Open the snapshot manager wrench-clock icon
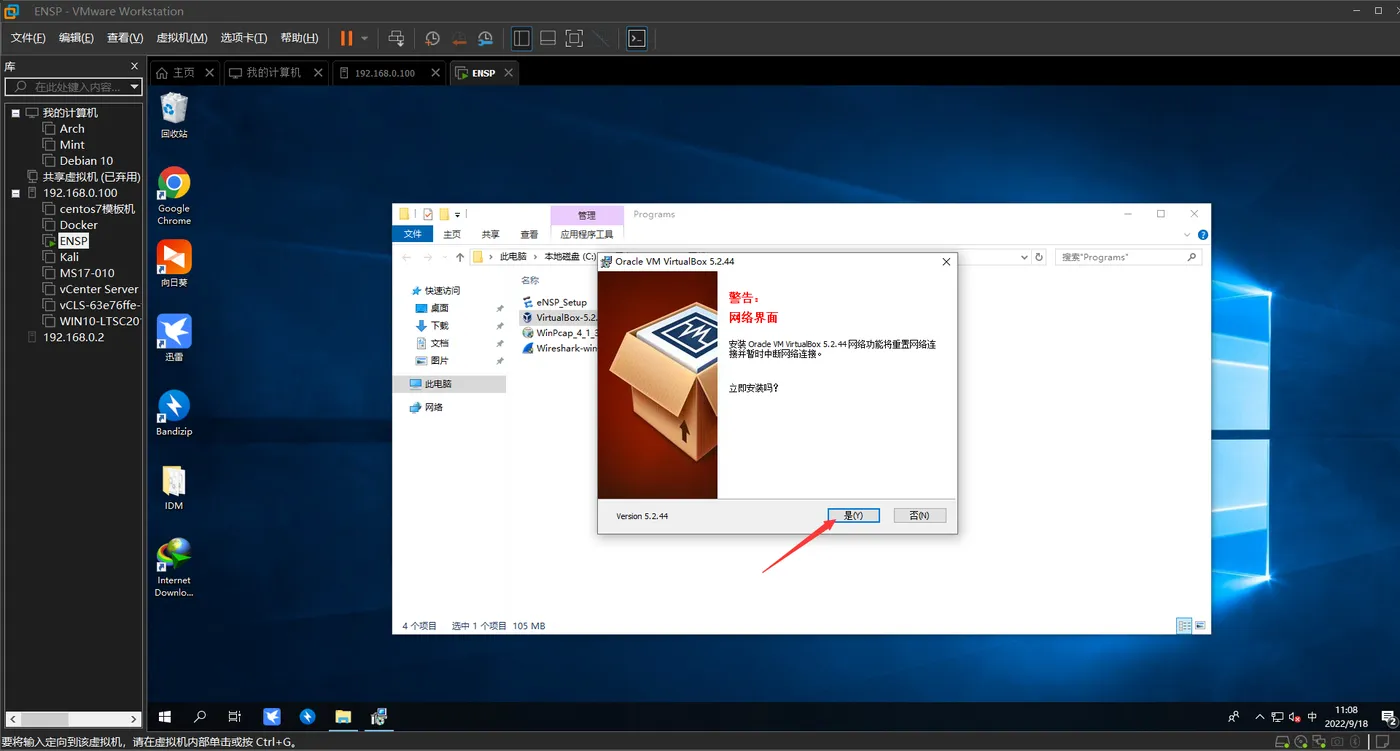This screenshot has width=1400, height=751. [x=485, y=38]
